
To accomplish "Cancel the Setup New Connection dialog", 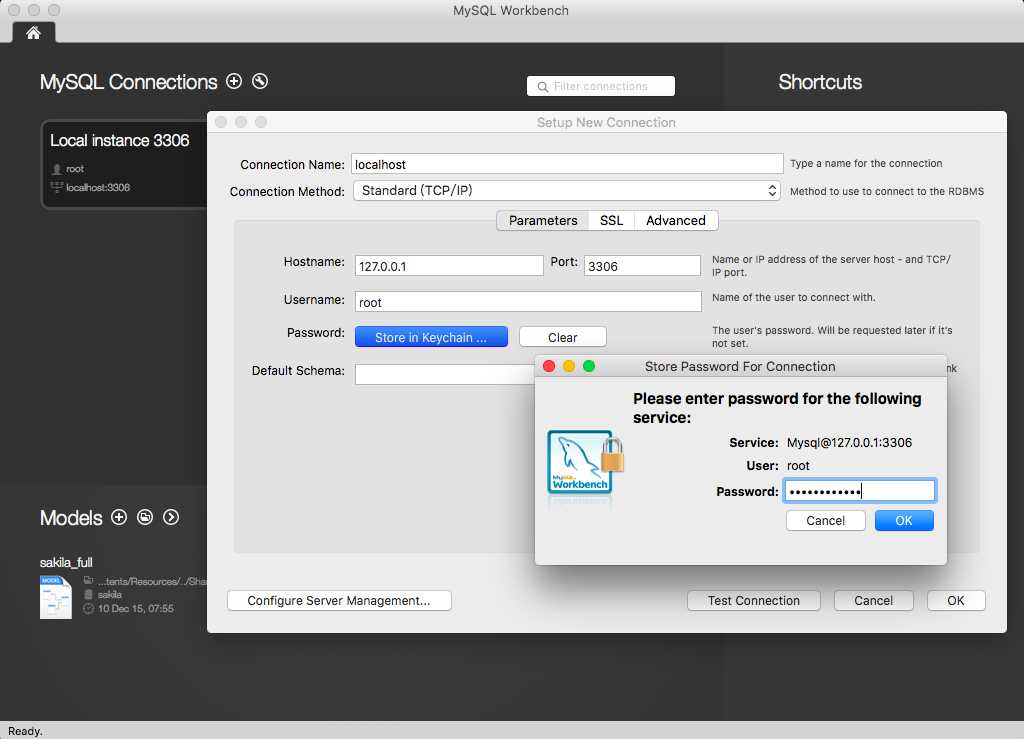I will (x=873, y=601).
